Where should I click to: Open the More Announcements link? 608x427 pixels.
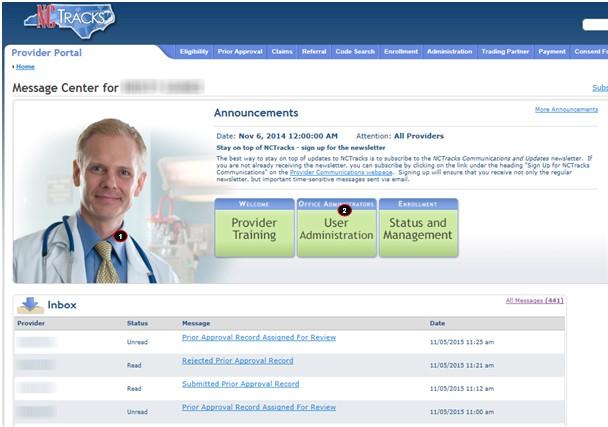pos(566,109)
